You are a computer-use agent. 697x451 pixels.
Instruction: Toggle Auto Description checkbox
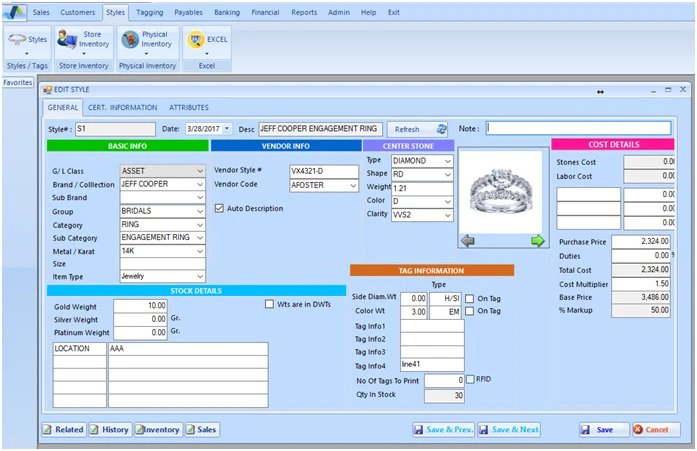(x=219, y=208)
